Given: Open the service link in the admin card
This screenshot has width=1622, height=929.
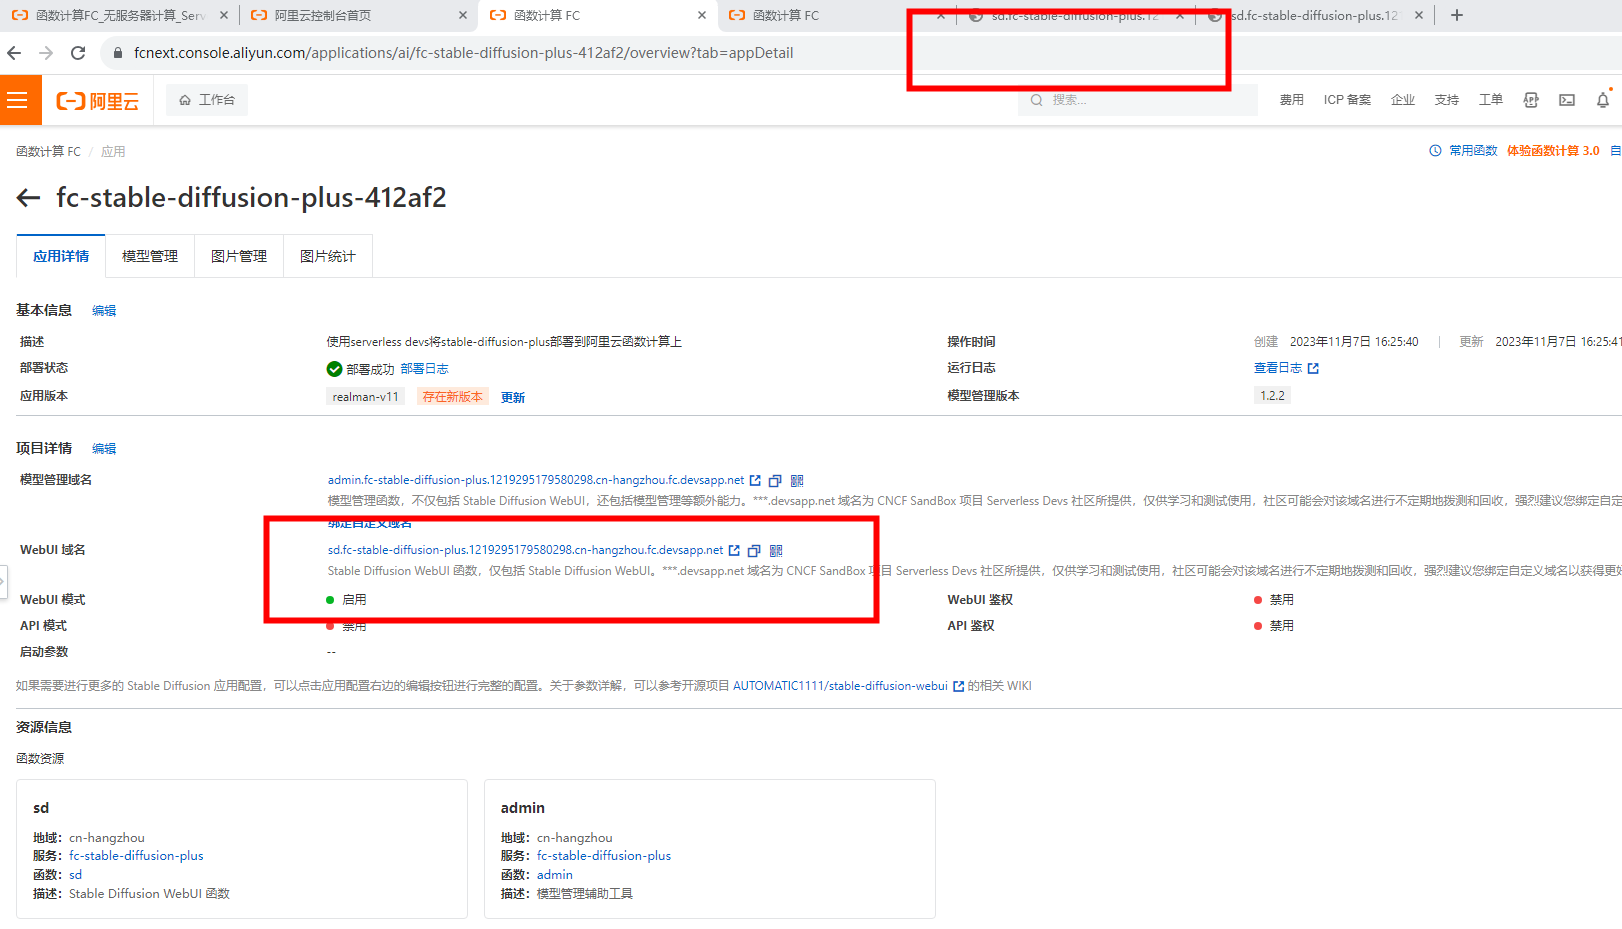Looking at the screenshot, I should [x=604, y=856].
